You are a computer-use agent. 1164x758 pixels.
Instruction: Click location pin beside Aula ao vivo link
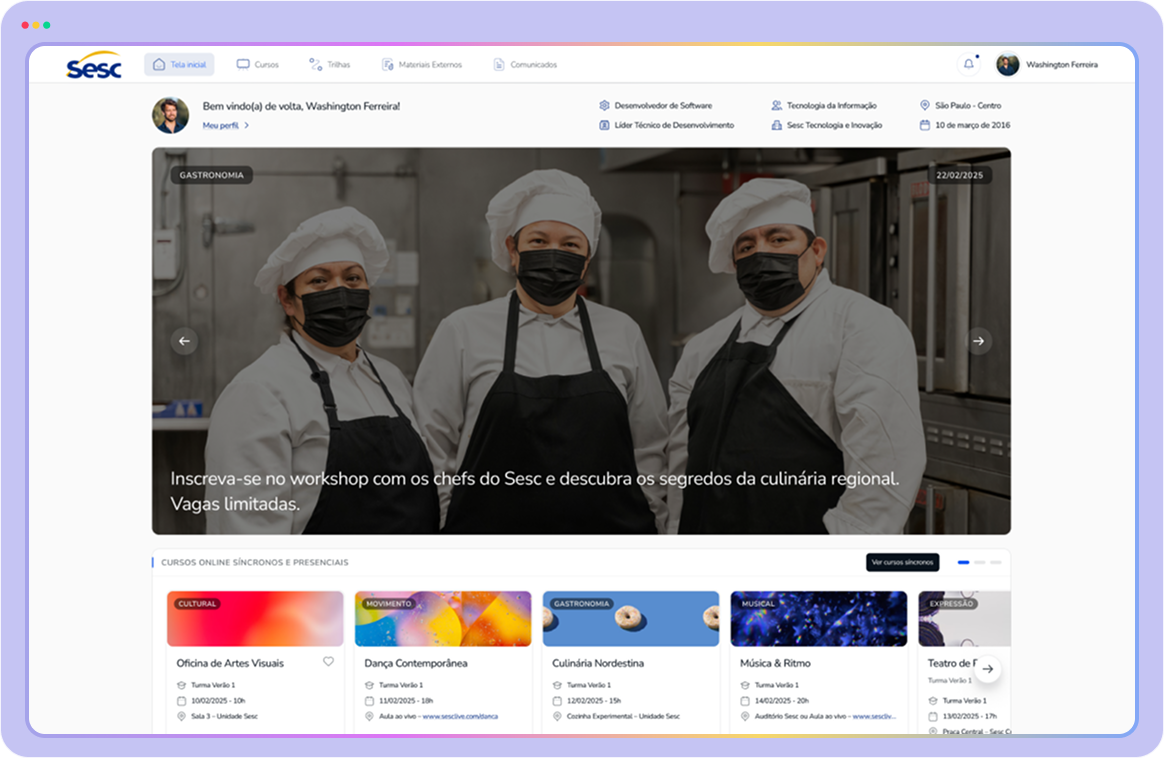coord(369,716)
